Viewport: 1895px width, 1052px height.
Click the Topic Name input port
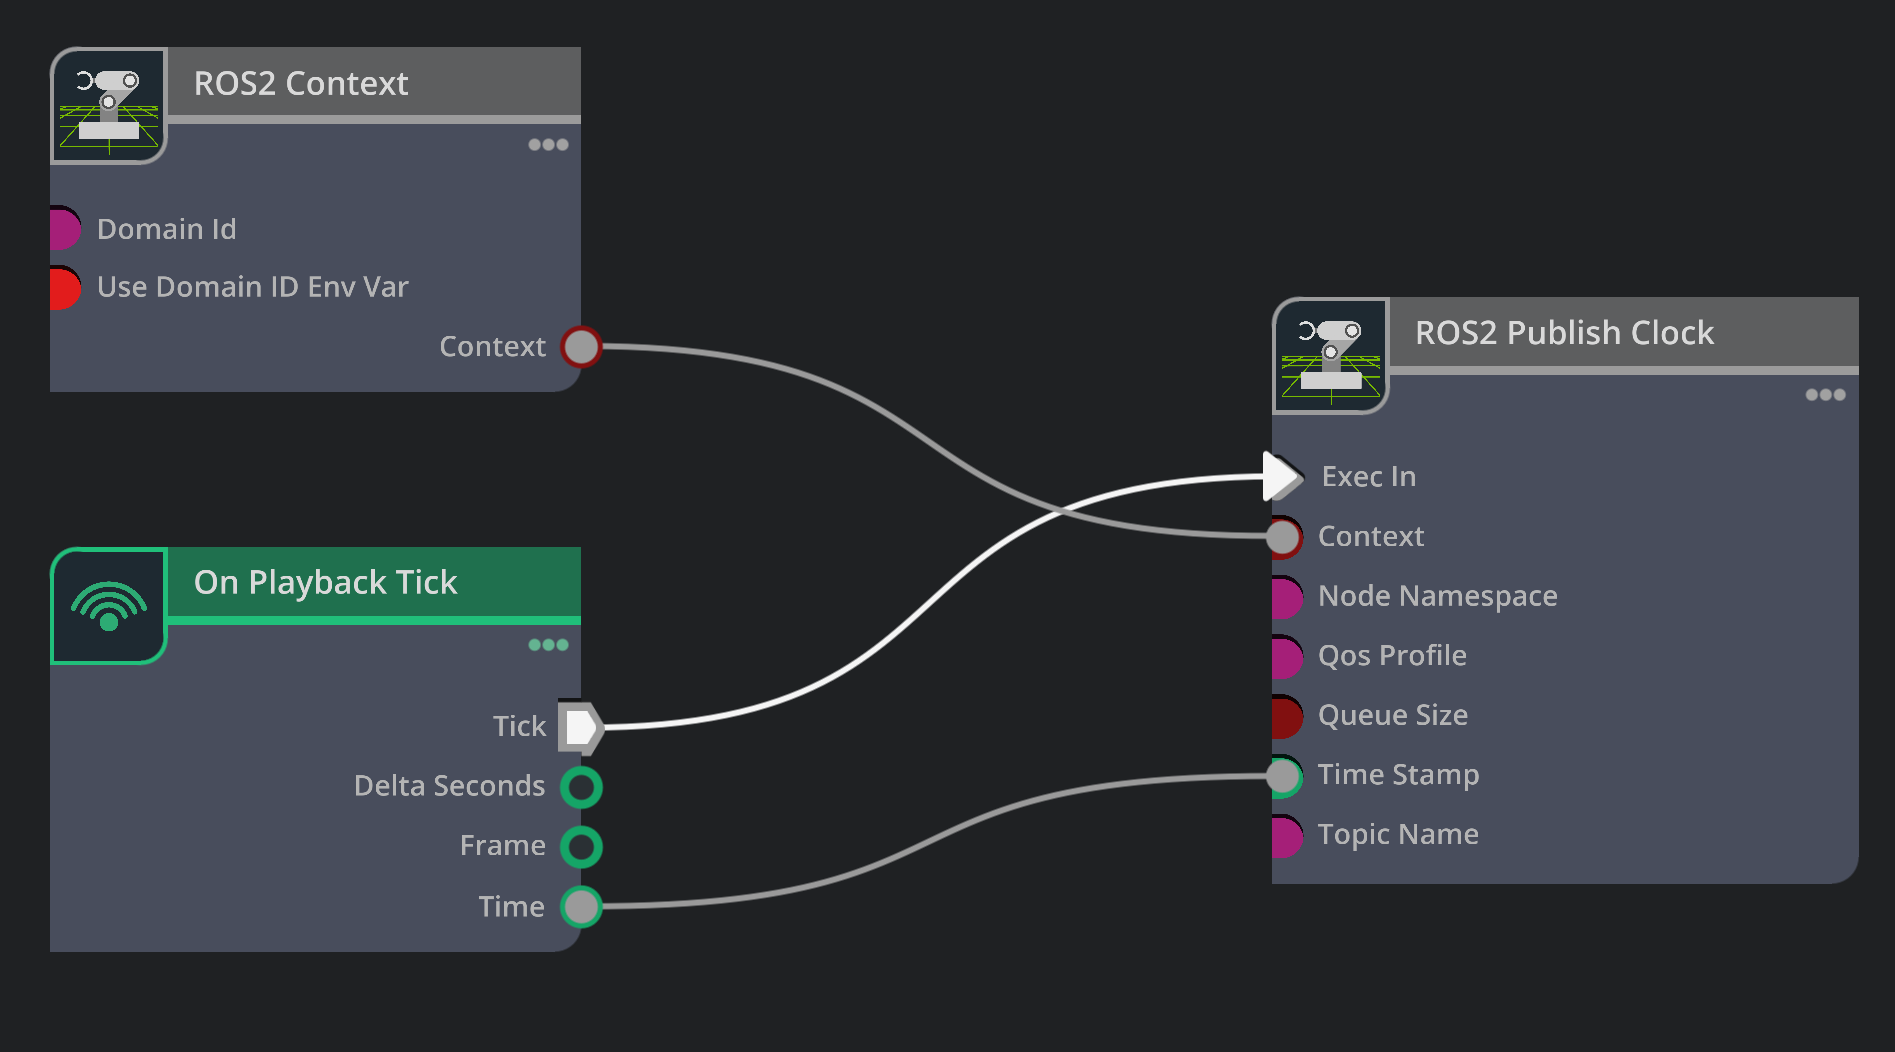pyautogui.click(x=1287, y=836)
